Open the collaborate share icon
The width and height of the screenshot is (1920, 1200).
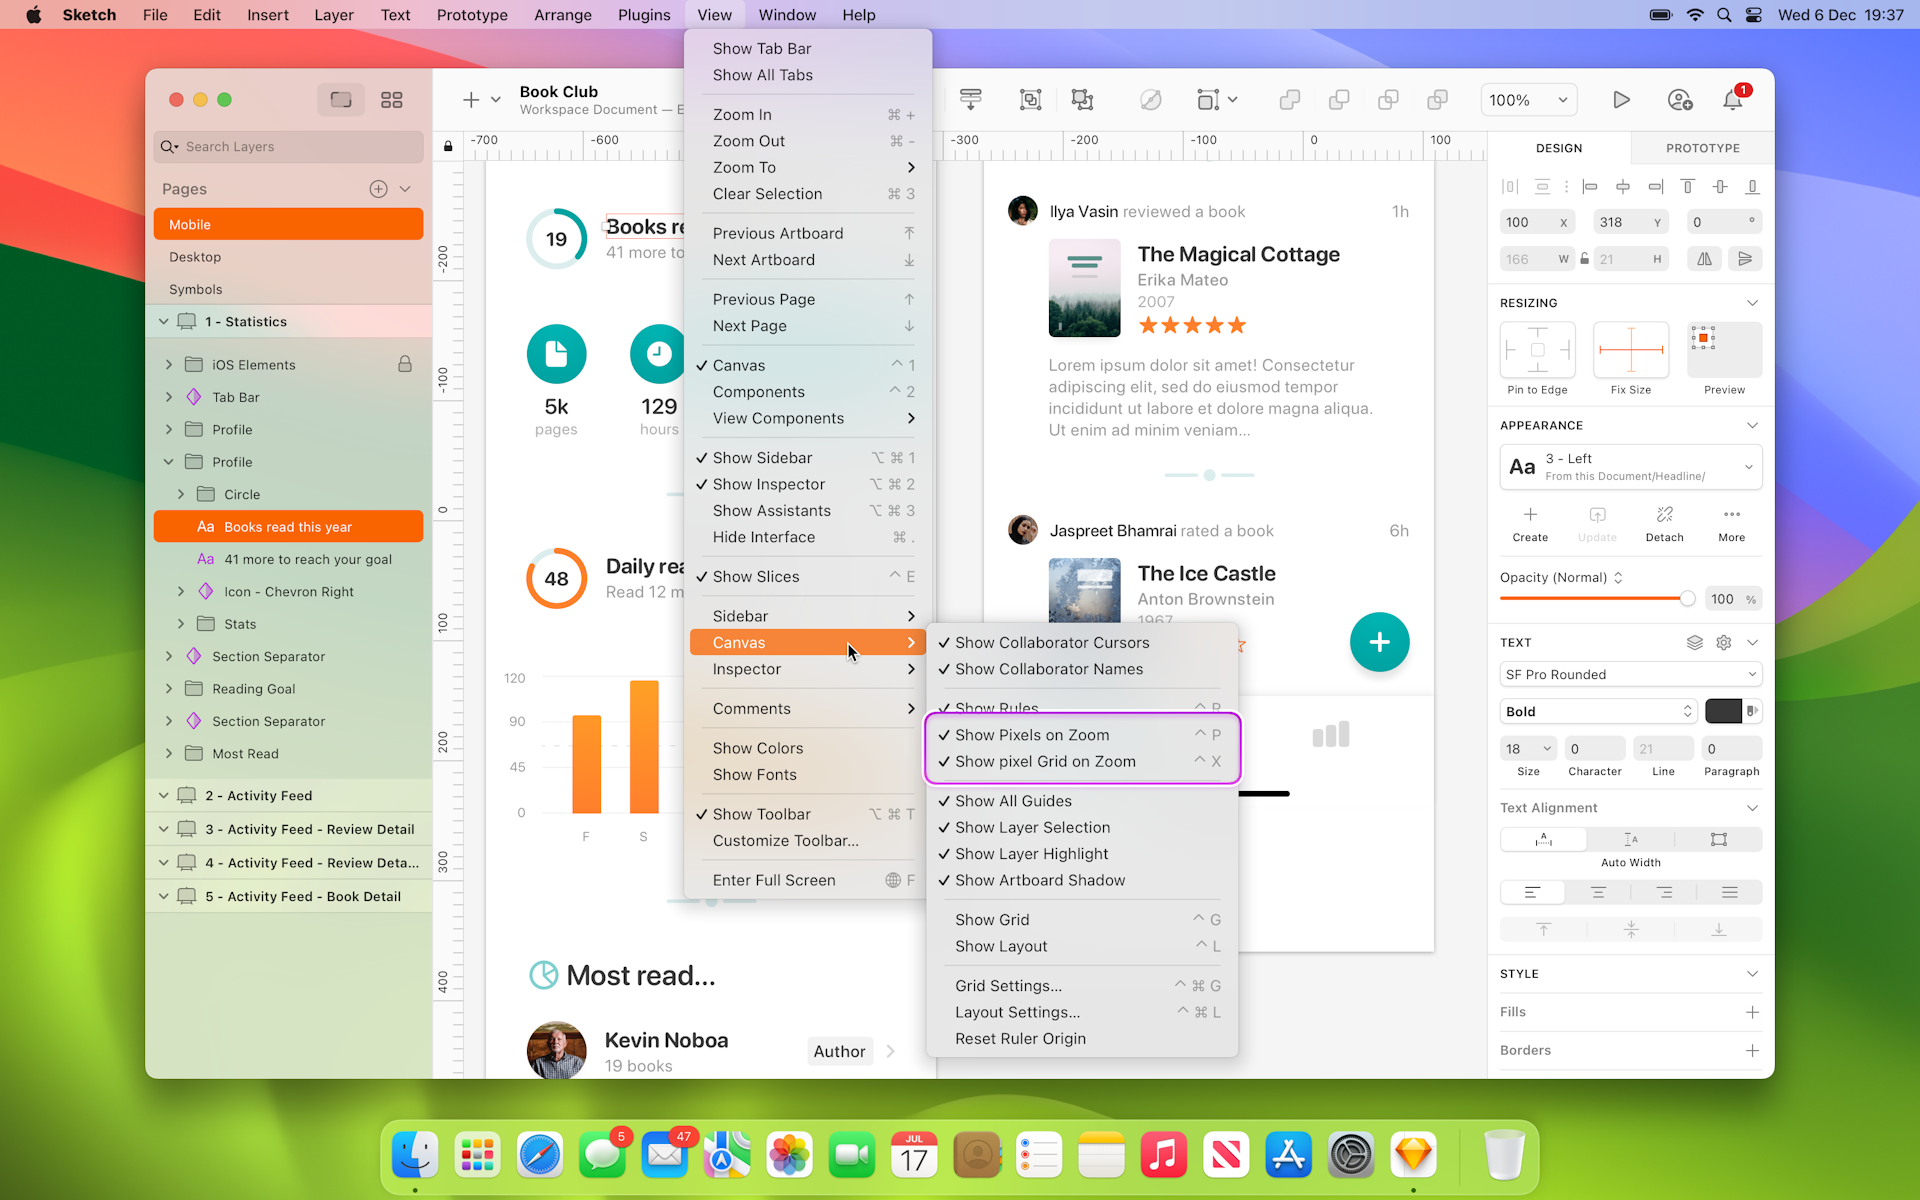[1680, 100]
